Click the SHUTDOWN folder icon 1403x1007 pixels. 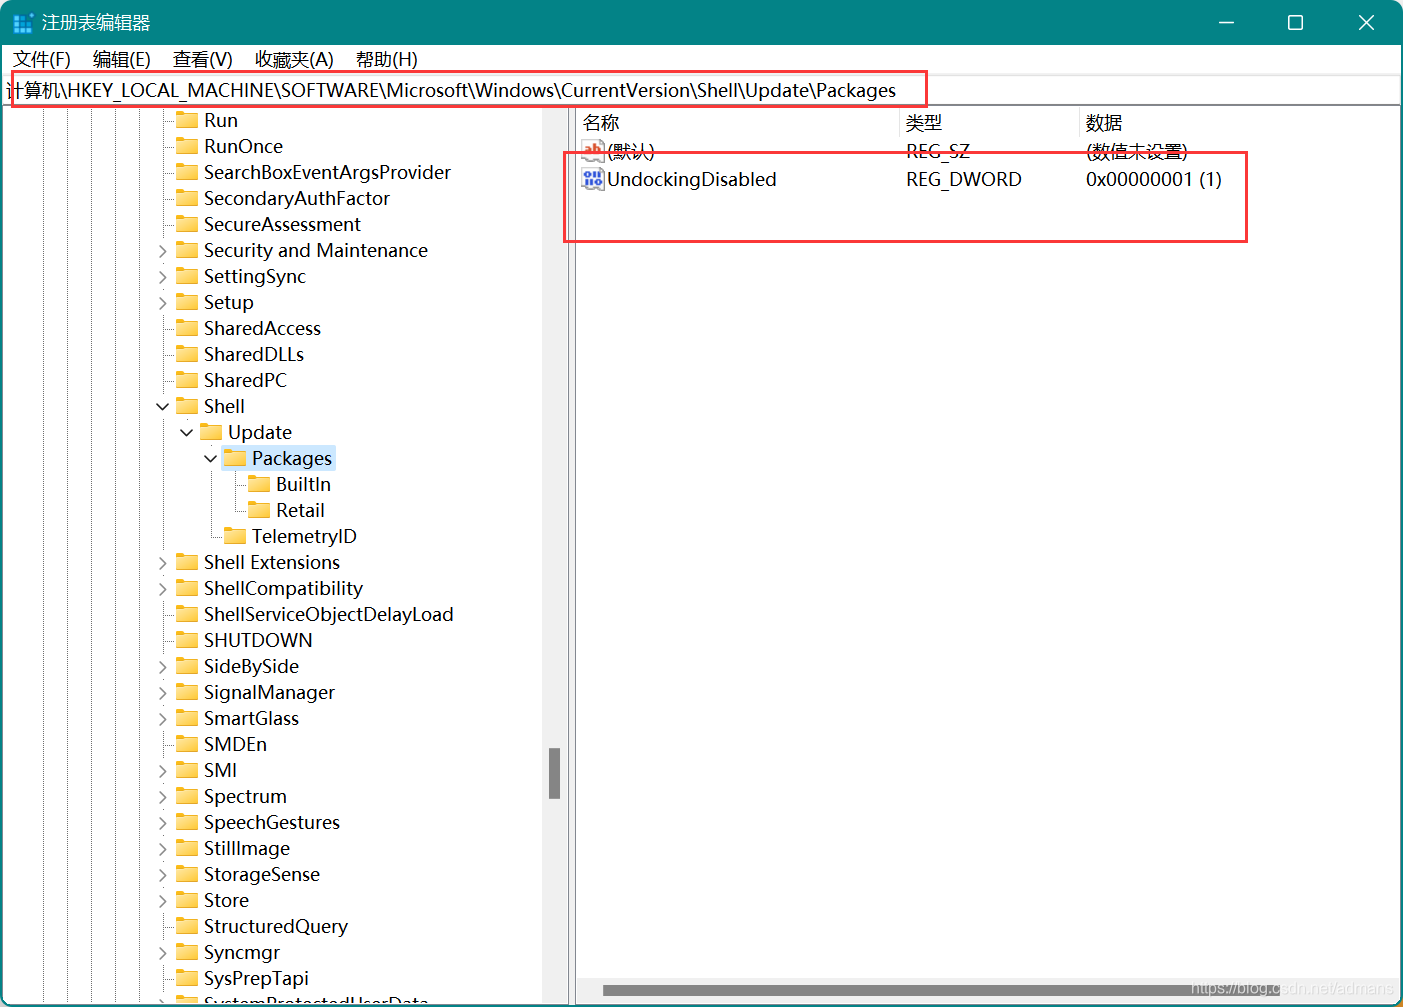[187, 640]
